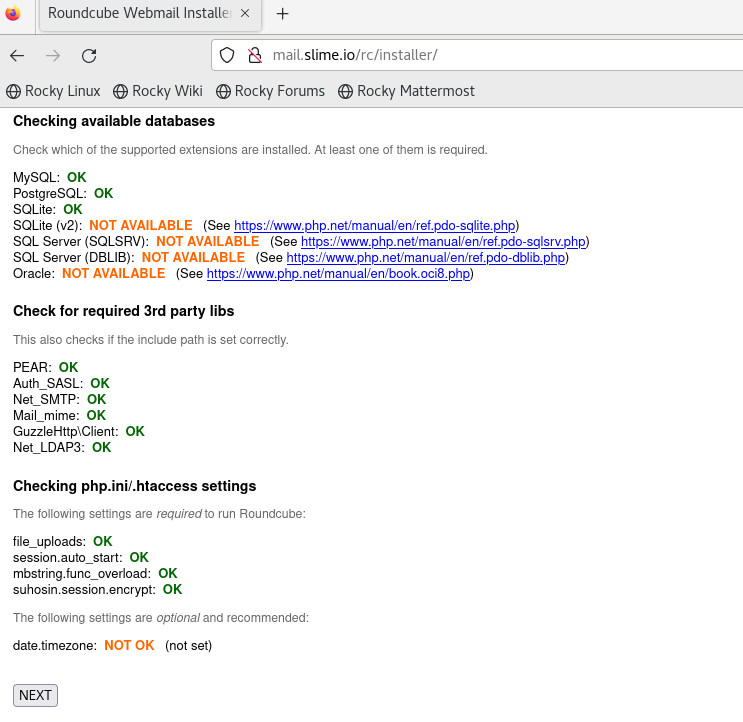This screenshot has width=743, height=722.
Task: Click the 'PostgreSQL:' label
Action: click(50, 194)
